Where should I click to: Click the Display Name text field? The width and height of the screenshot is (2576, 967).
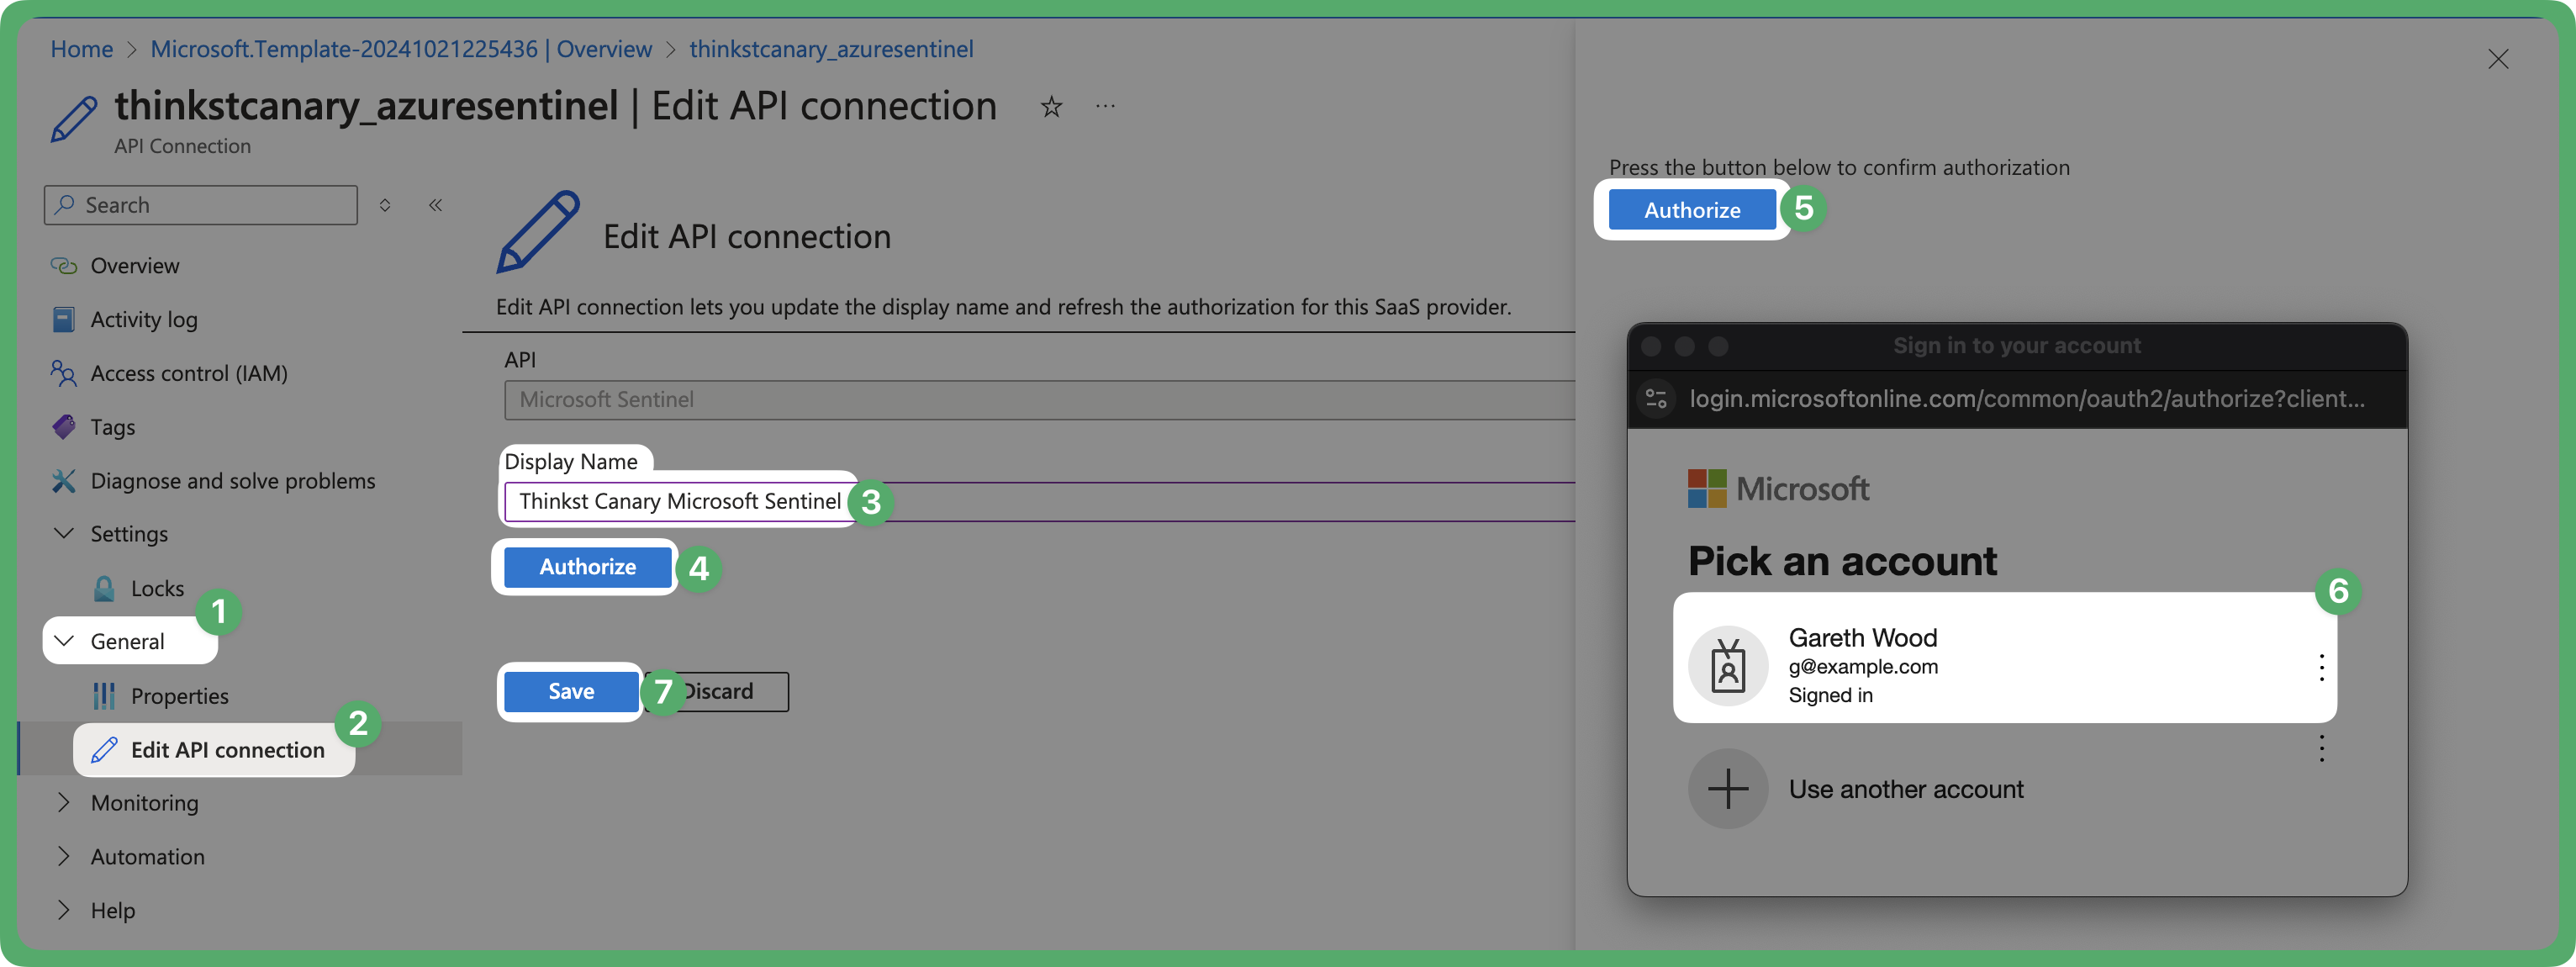click(x=1039, y=502)
